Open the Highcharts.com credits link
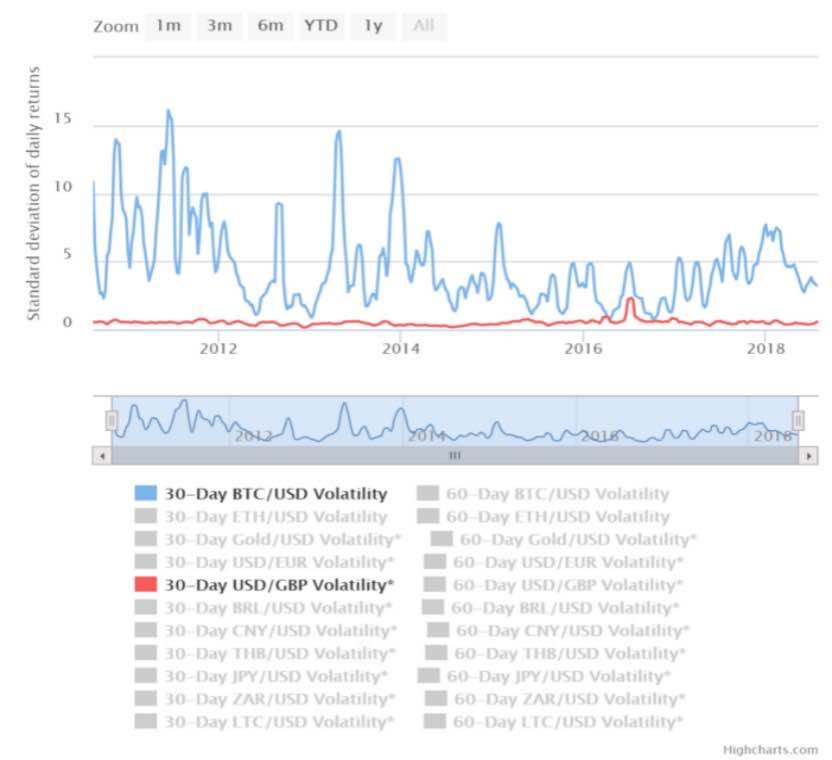Viewport: 832px width, 760px height. pos(771,749)
